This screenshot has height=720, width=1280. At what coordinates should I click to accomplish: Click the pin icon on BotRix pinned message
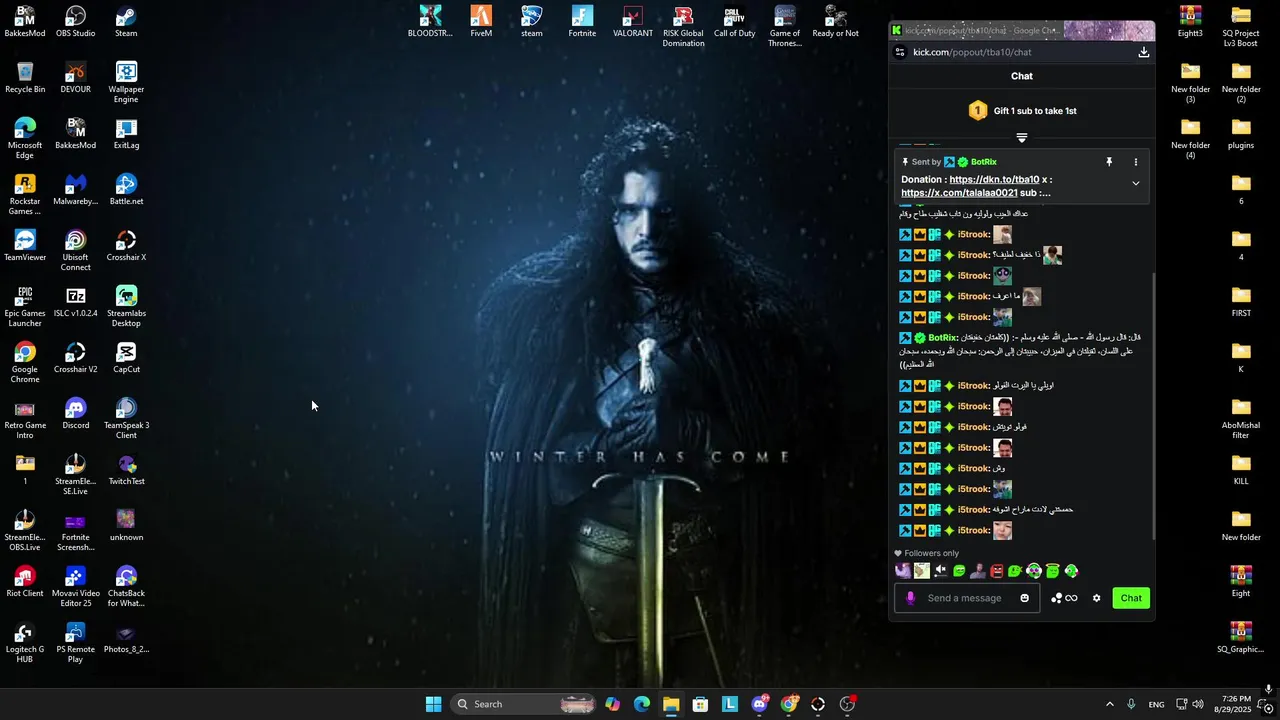(1108, 162)
